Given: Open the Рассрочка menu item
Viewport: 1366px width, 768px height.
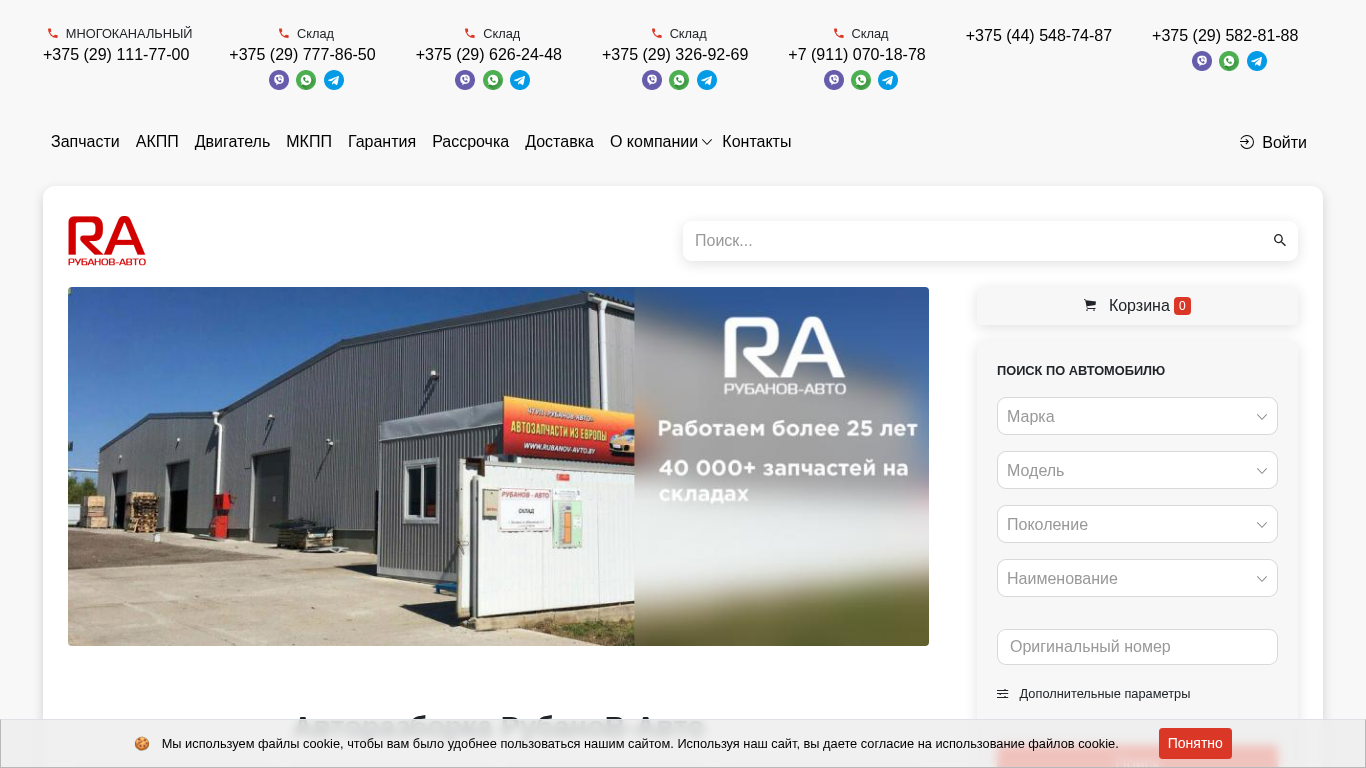Looking at the screenshot, I should pyautogui.click(x=470, y=142).
